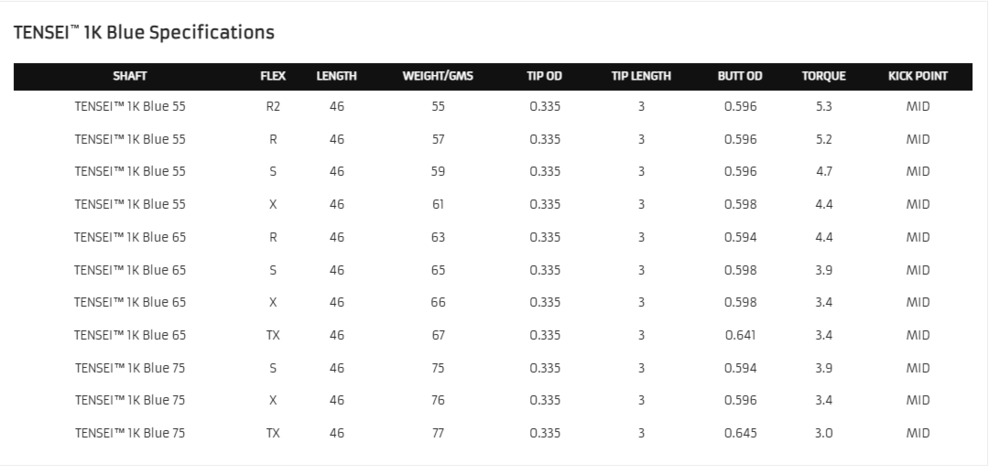The width and height of the screenshot is (1000, 475).
Task: Click the 0.641 butt OD value
Action: [740, 335]
